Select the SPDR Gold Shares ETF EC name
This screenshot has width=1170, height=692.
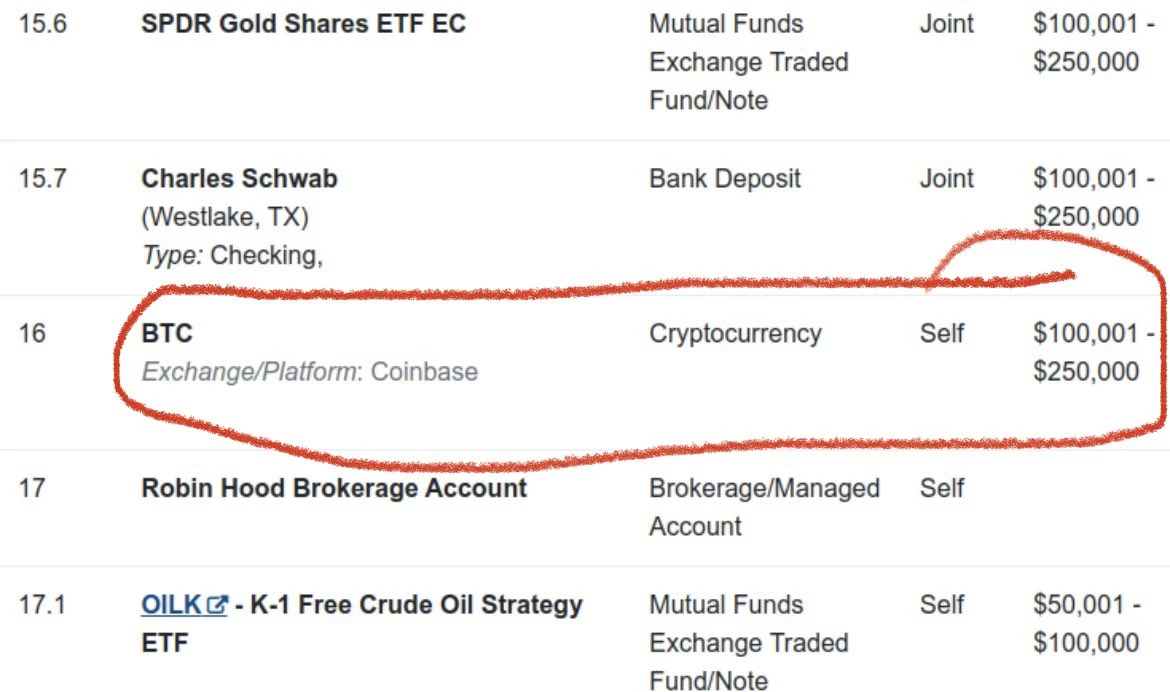303,23
